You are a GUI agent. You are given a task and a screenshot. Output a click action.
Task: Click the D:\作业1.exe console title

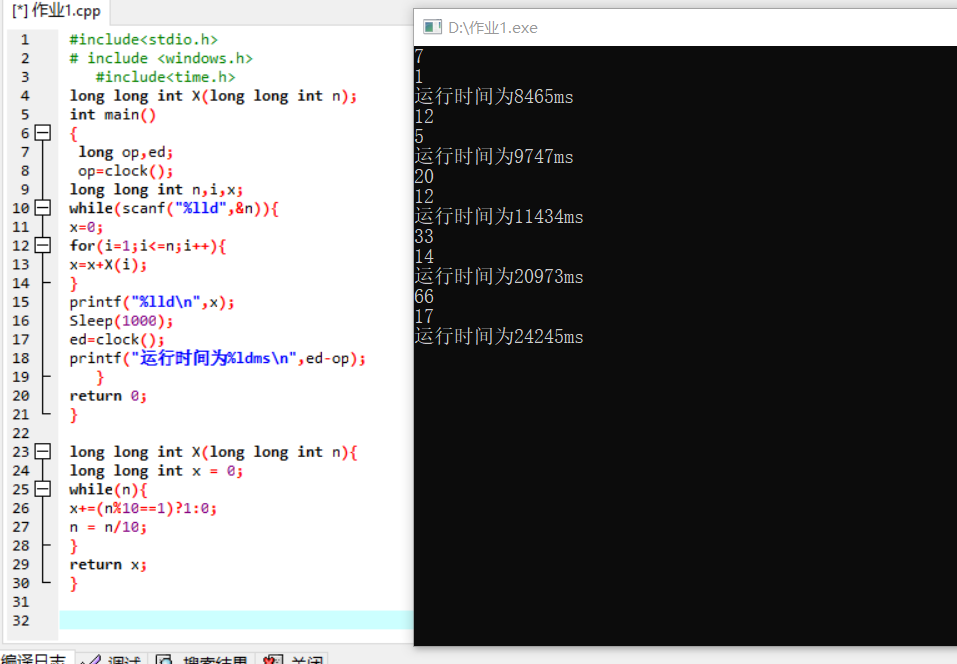tap(493, 28)
